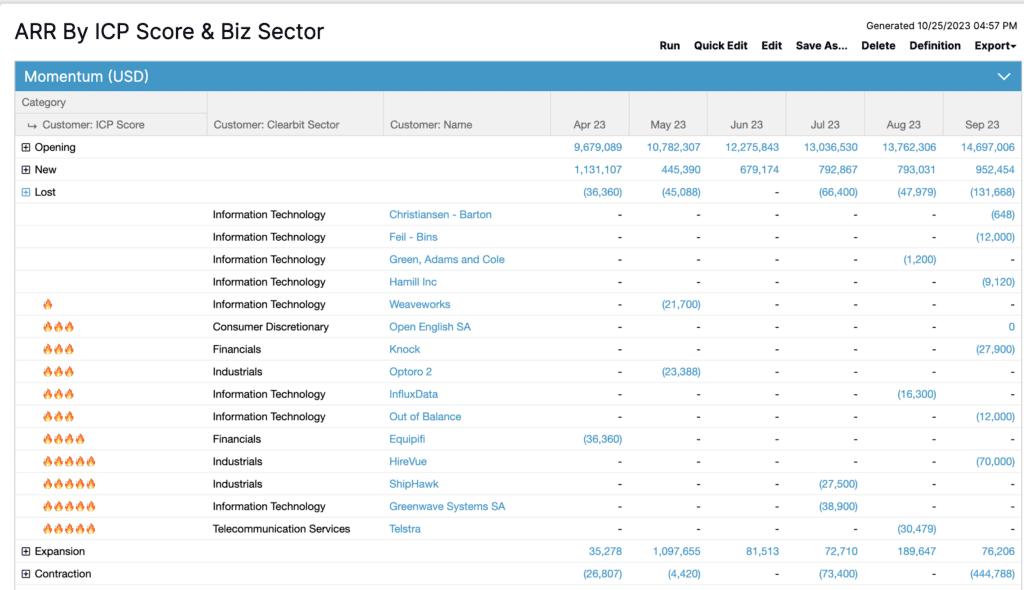Click the four-flame ICP score for Equipifi
This screenshot has height=590, width=1024.
click(x=63, y=439)
